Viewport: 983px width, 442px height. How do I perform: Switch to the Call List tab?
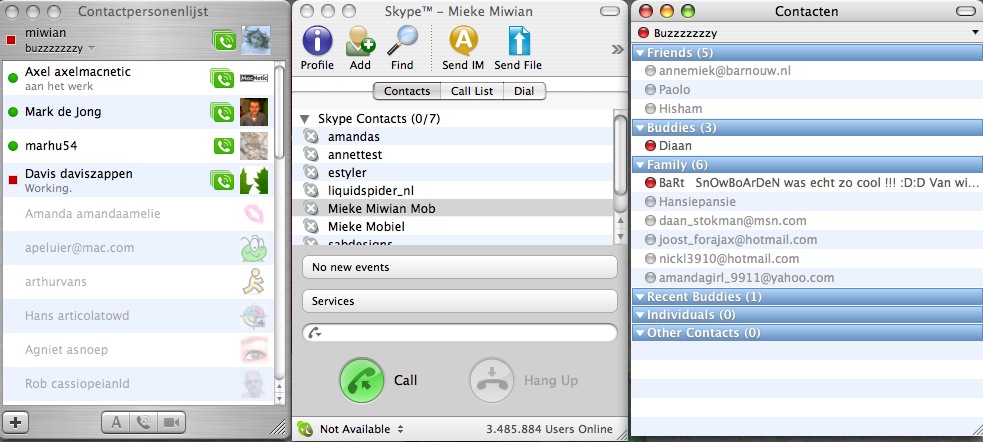[472, 91]
